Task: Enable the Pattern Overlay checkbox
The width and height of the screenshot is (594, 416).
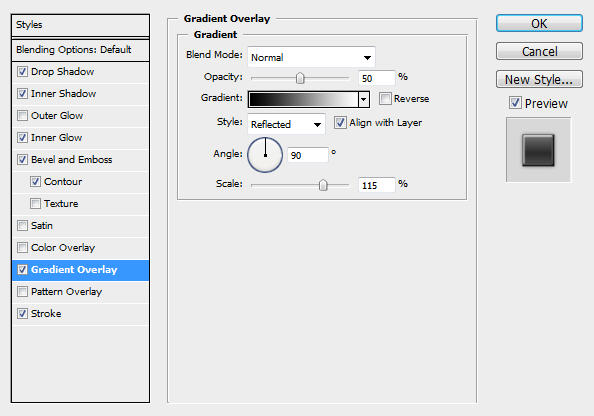Action: tap(22, 291)
